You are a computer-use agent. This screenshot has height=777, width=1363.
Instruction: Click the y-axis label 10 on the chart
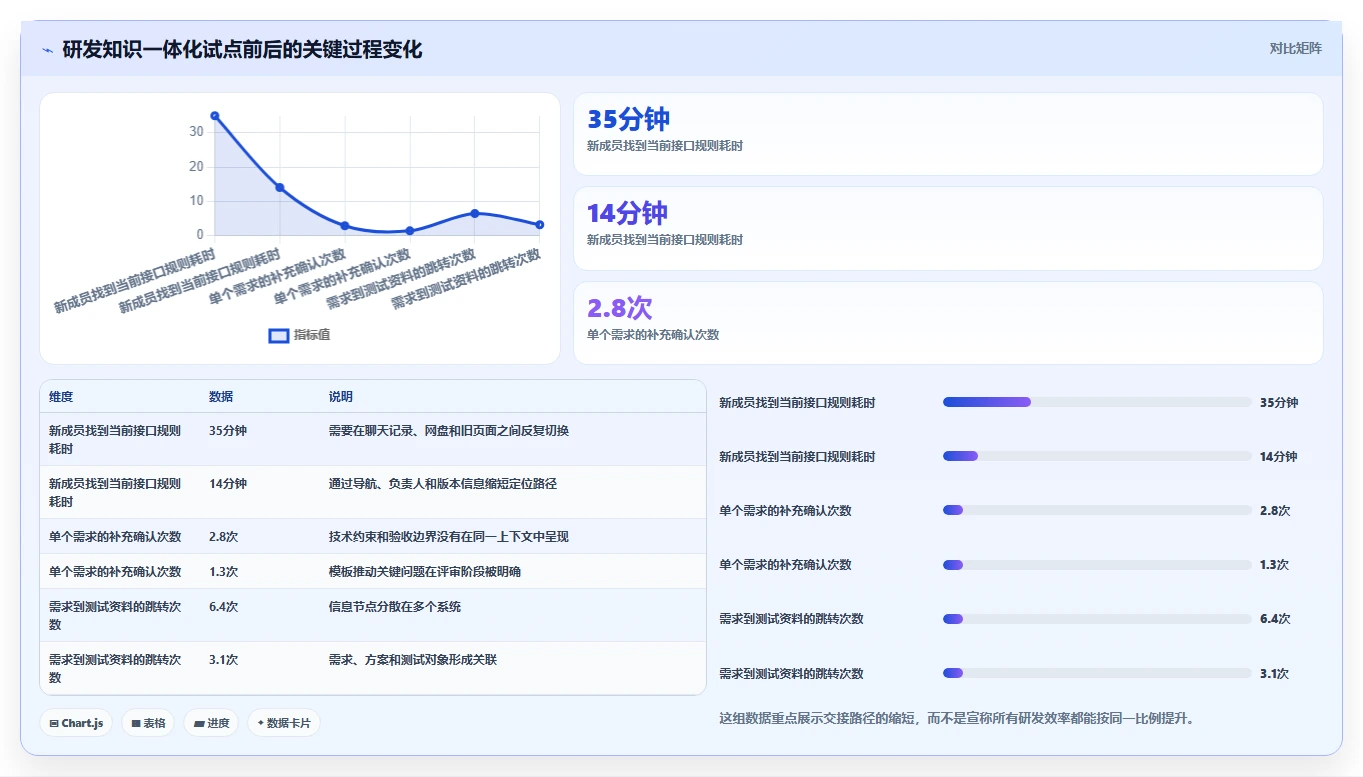[196, 201]
